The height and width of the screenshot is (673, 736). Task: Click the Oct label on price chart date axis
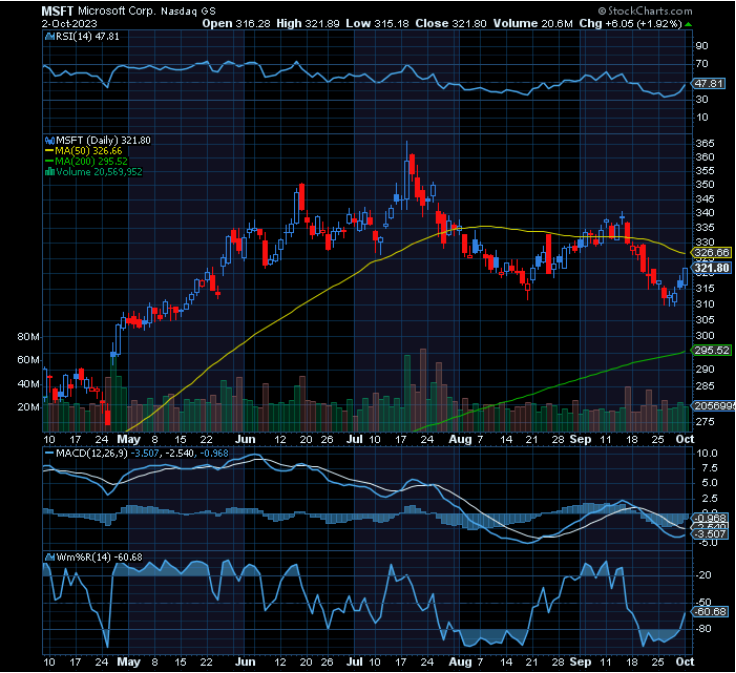coord(684,439)
